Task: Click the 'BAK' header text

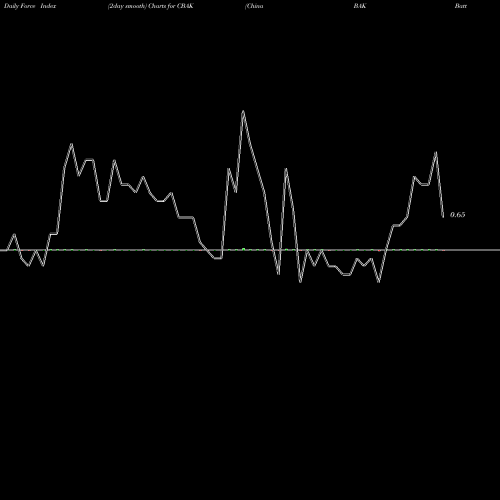Action: [x=360, y=6]
